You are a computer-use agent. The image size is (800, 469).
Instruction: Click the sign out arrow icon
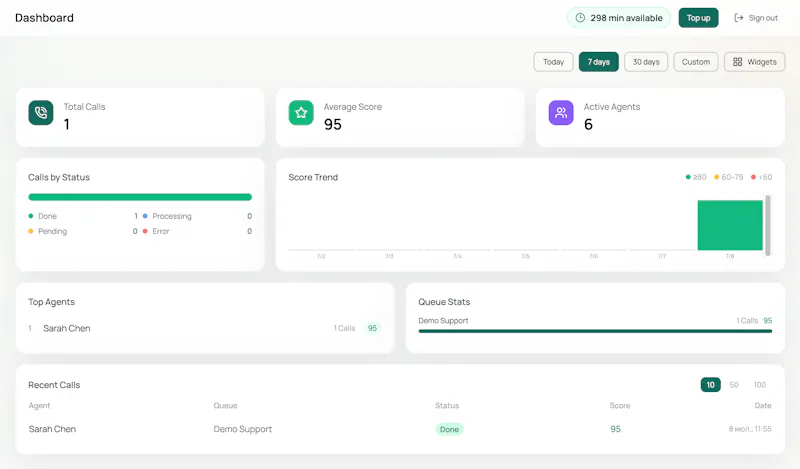(738, 18)
